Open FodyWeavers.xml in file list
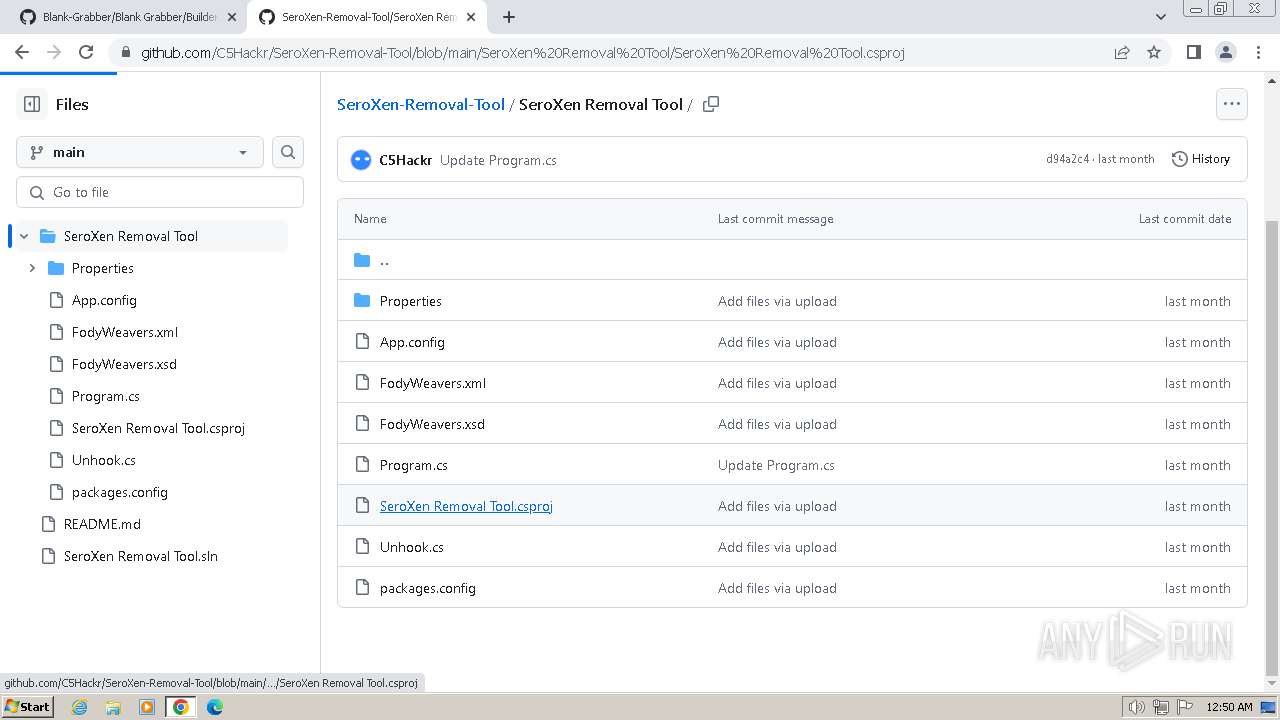The image size is (1280, 720). click(433, 383)
